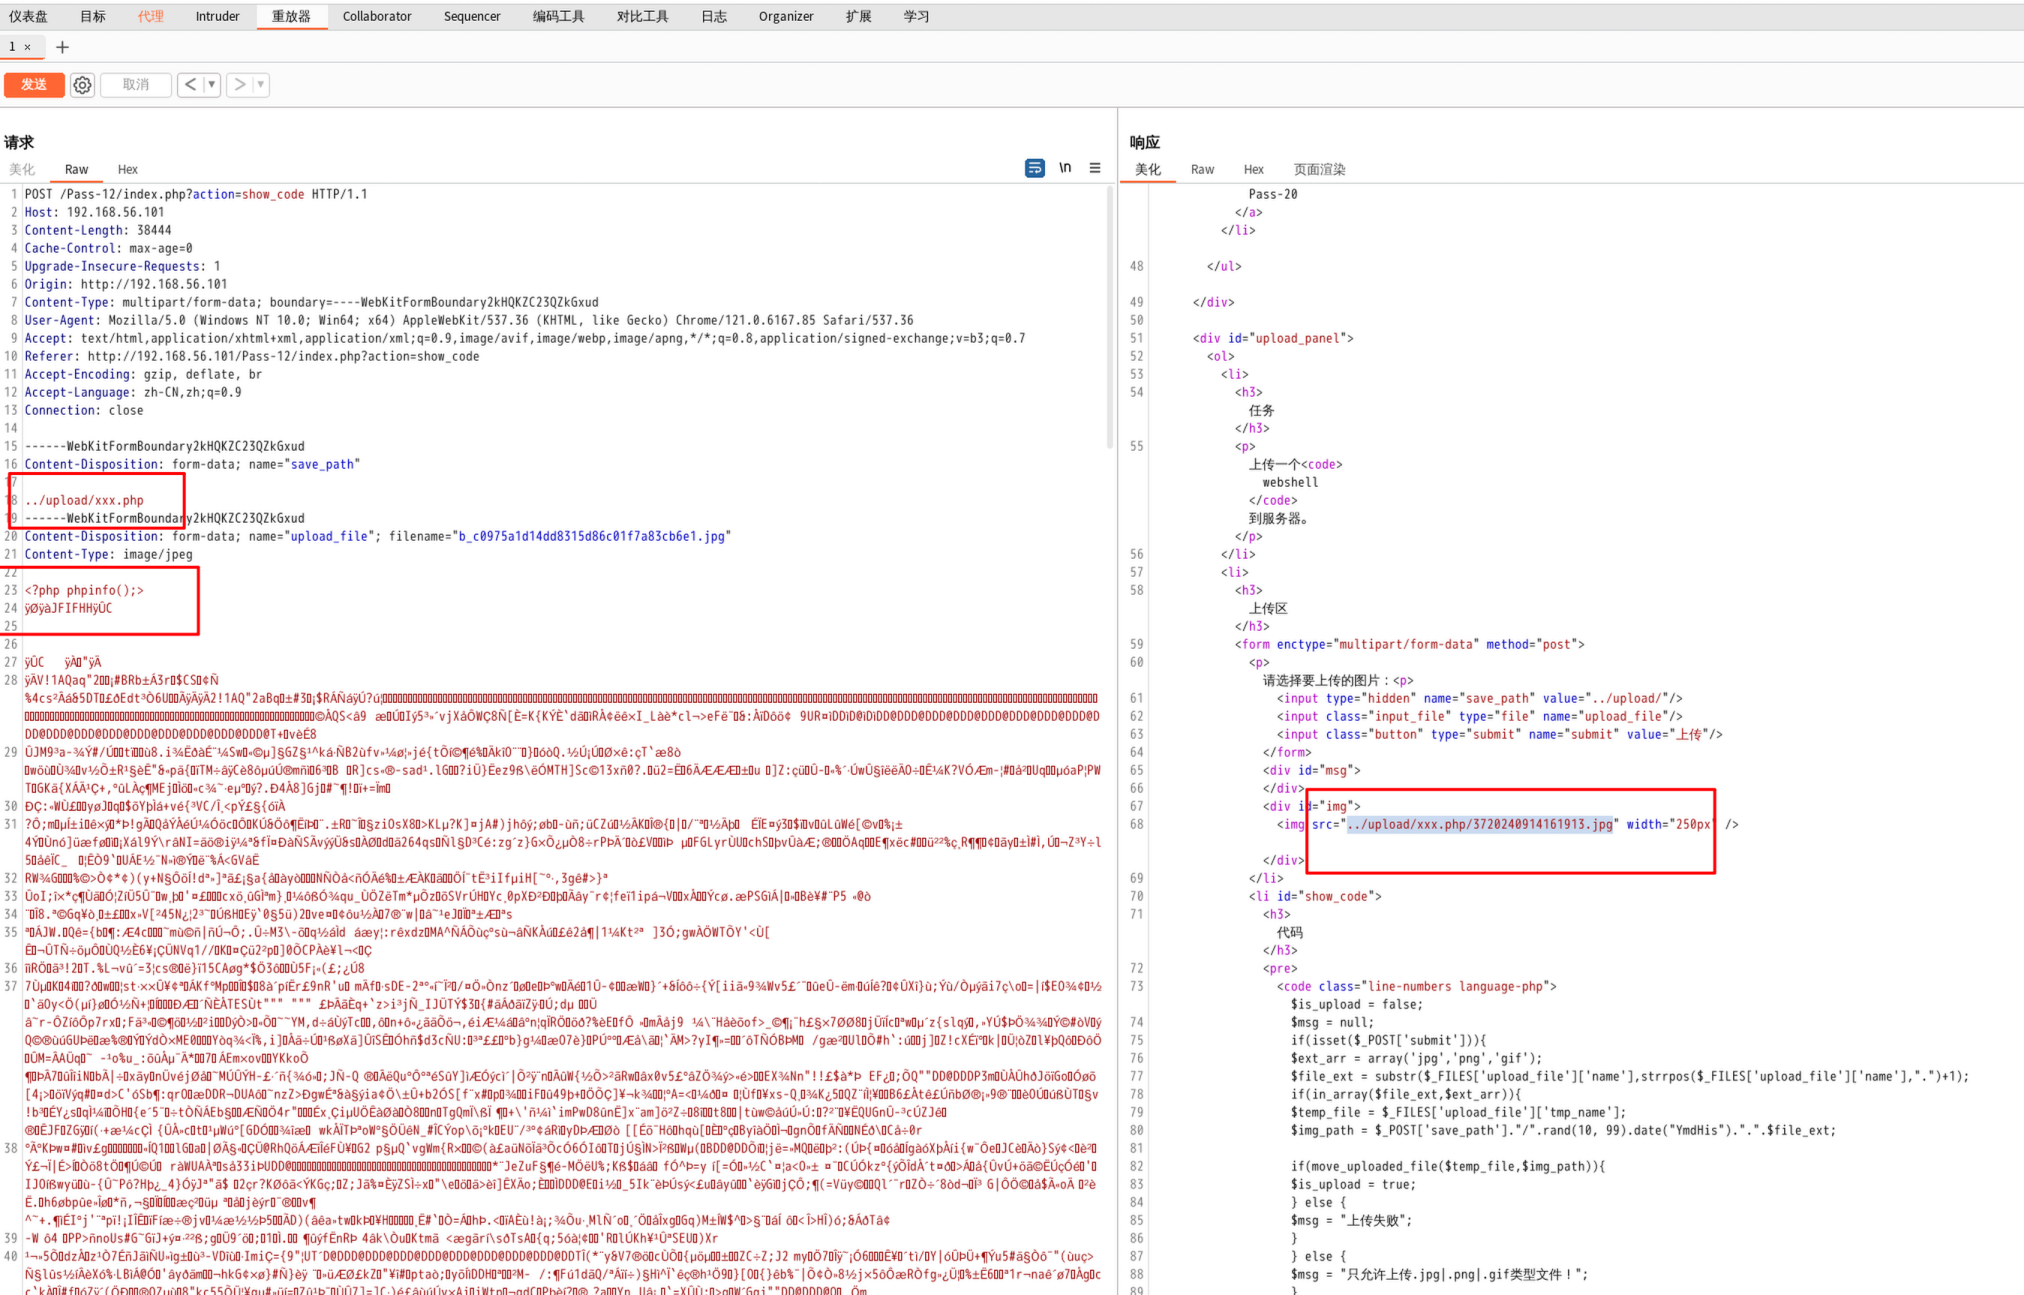Click the orange 发送 (send) button
Viewport: 2024px width, 1295px height.
(34, 85)
